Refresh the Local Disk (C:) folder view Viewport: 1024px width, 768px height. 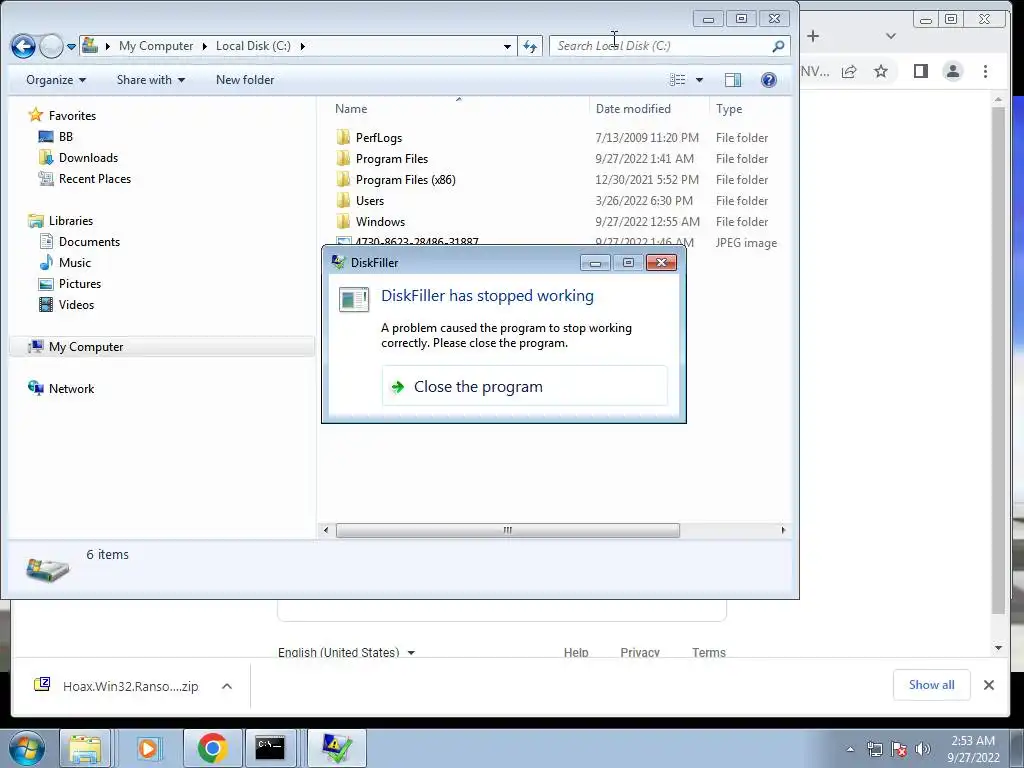point(530,46)
